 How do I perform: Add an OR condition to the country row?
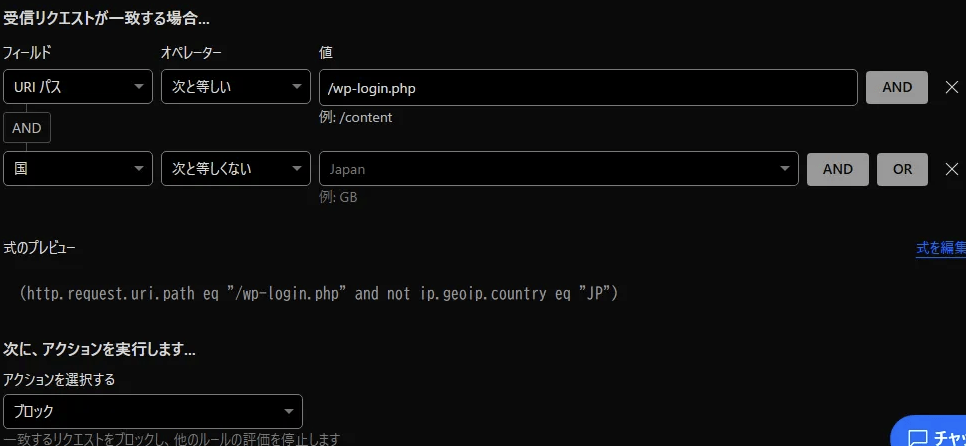(x=902, y=169)
